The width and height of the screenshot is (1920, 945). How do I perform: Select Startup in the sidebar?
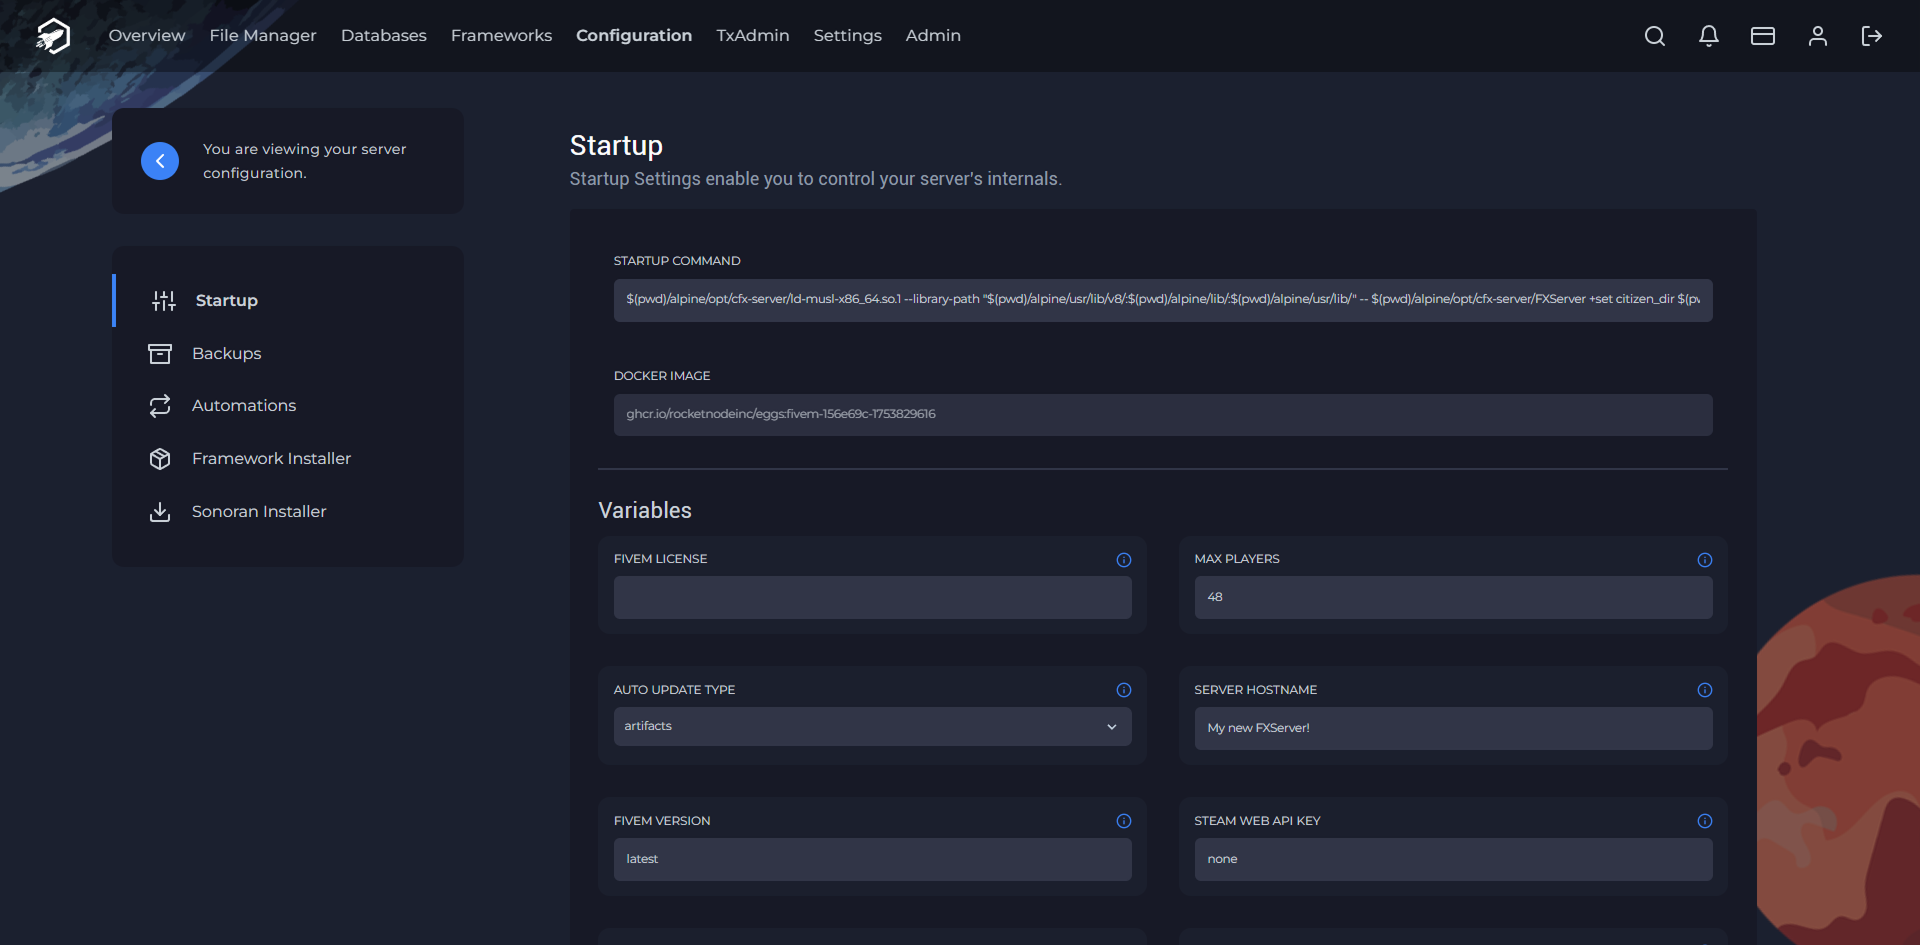click(x=226, y=300)
